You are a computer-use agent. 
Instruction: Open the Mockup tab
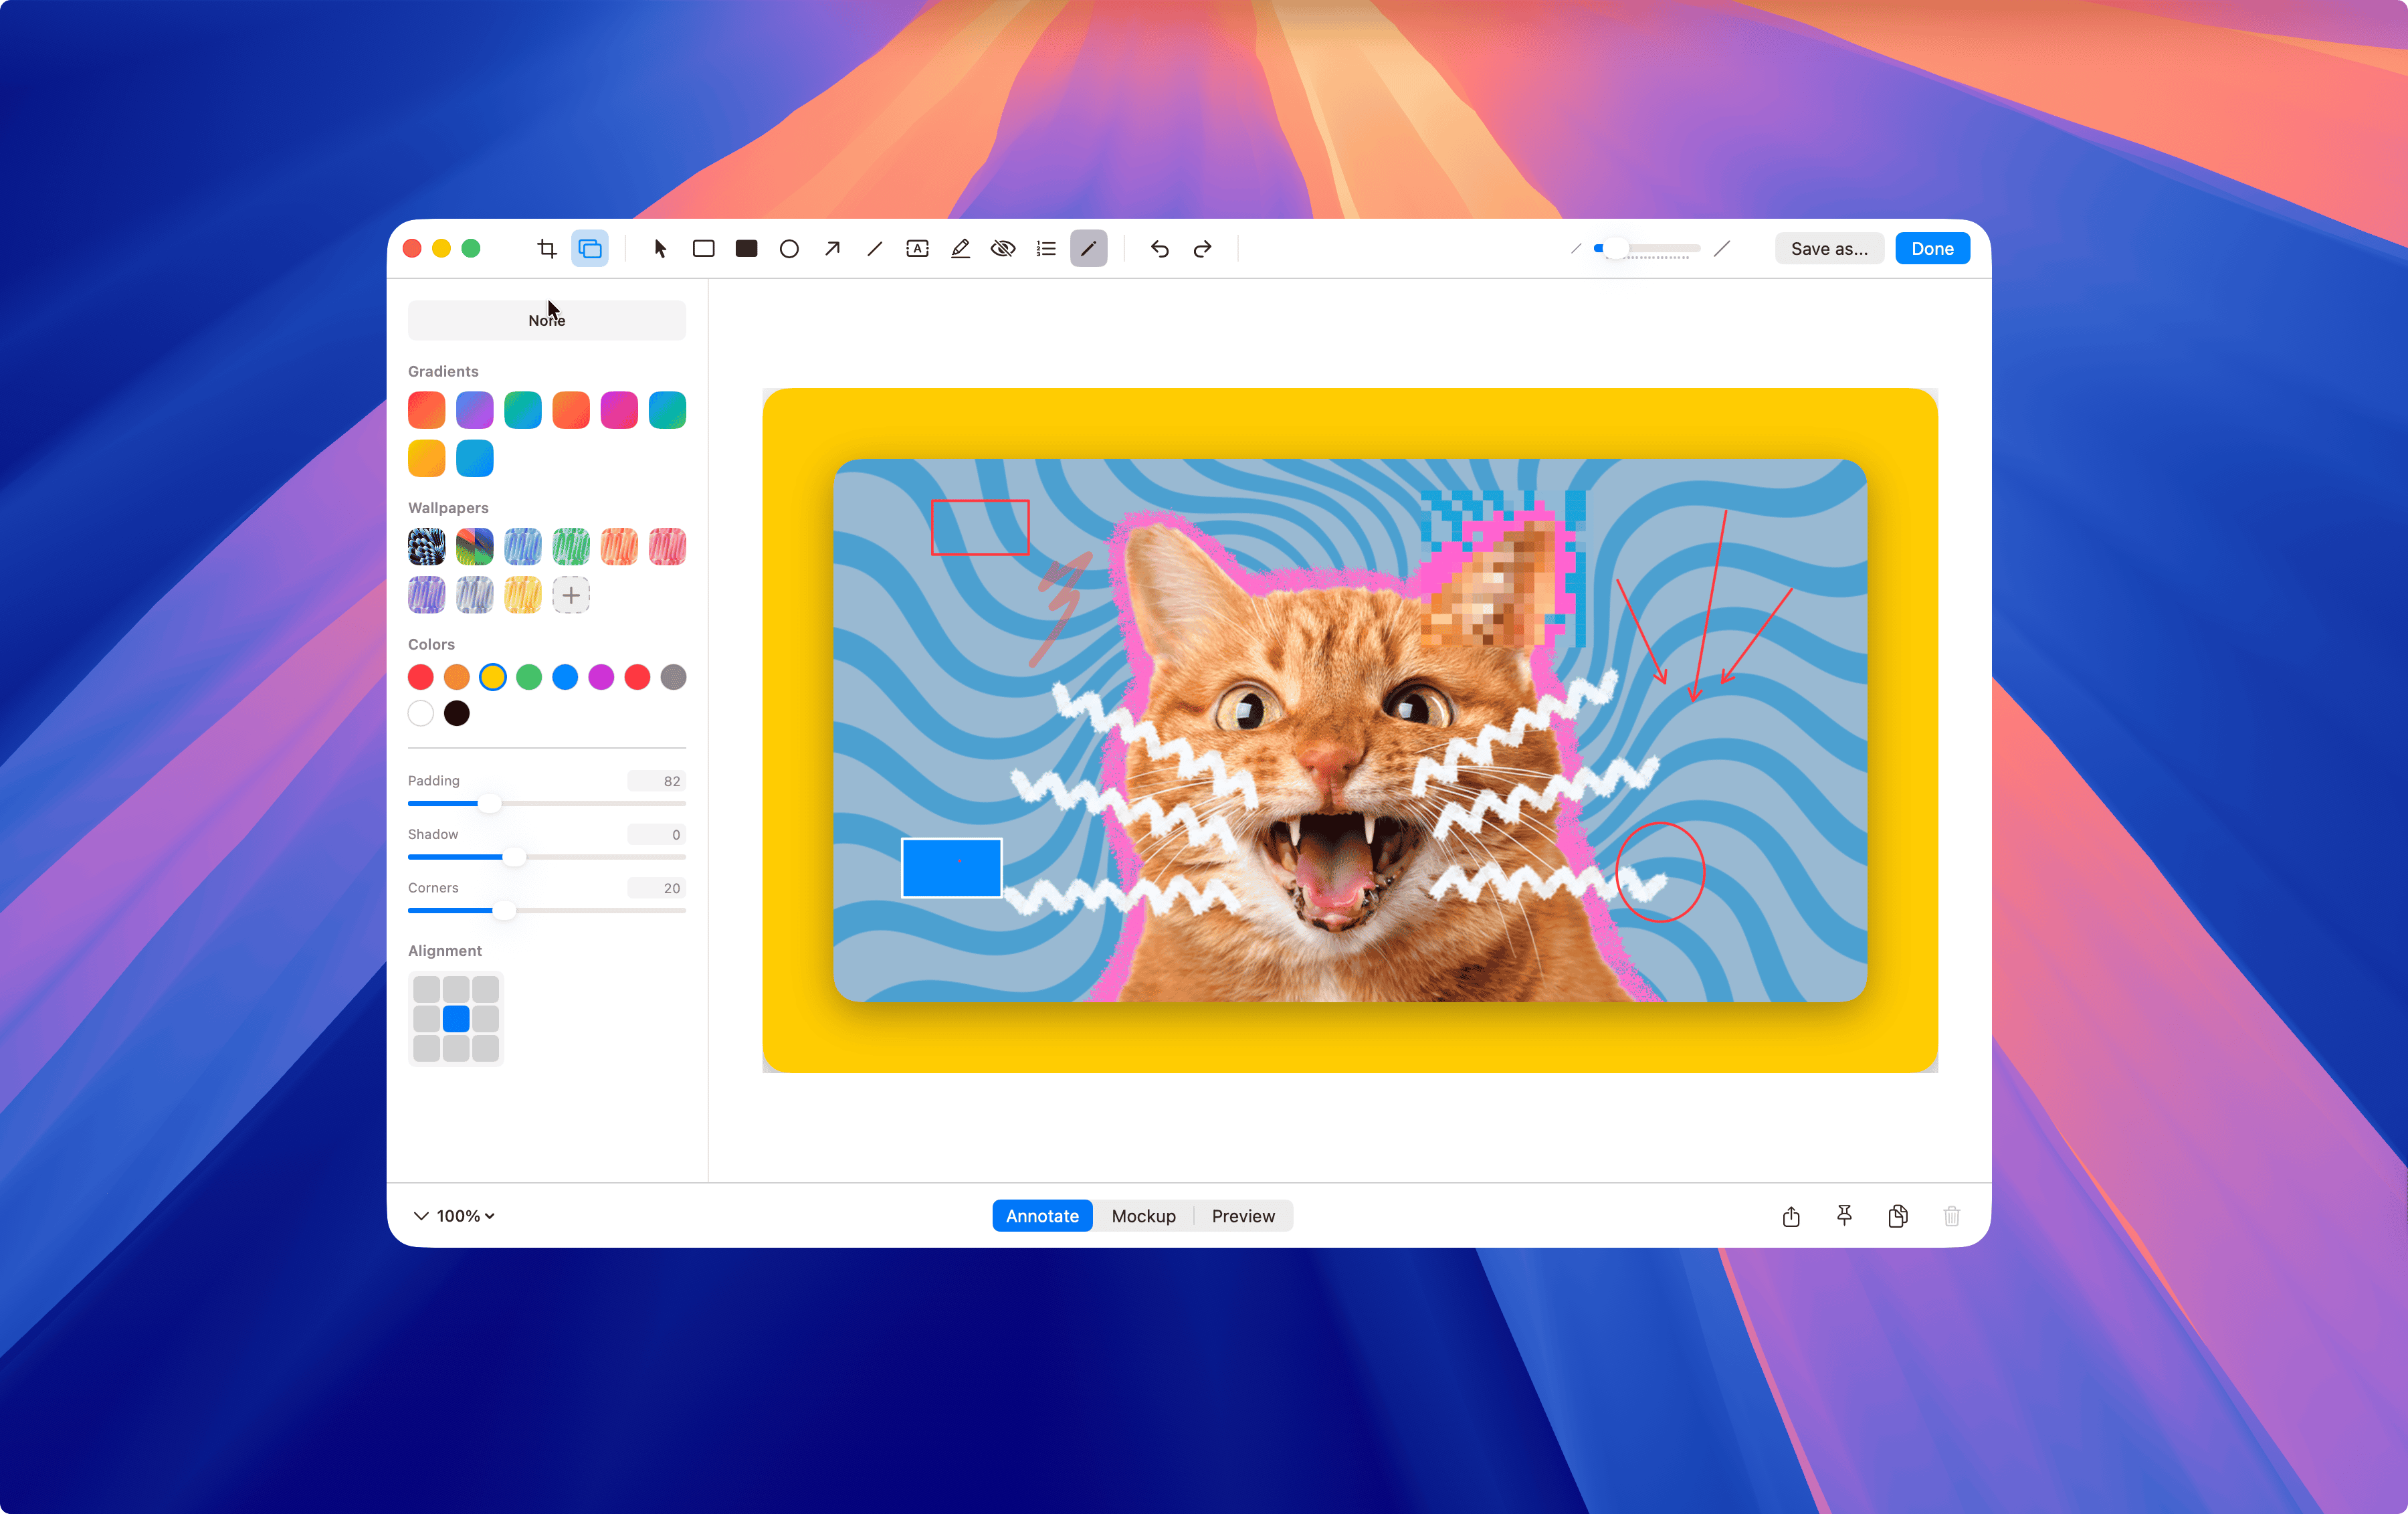click(x=1143, y=1216)
